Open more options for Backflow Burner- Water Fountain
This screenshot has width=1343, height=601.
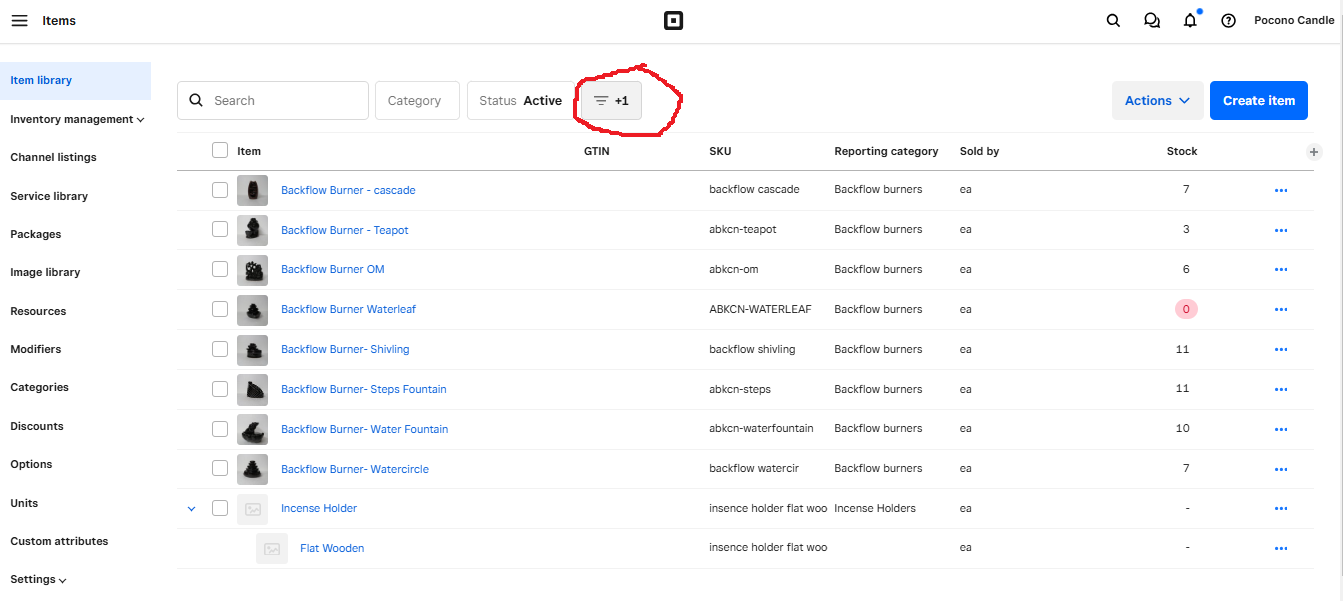pyautogui.click(x=1281, y=429)
